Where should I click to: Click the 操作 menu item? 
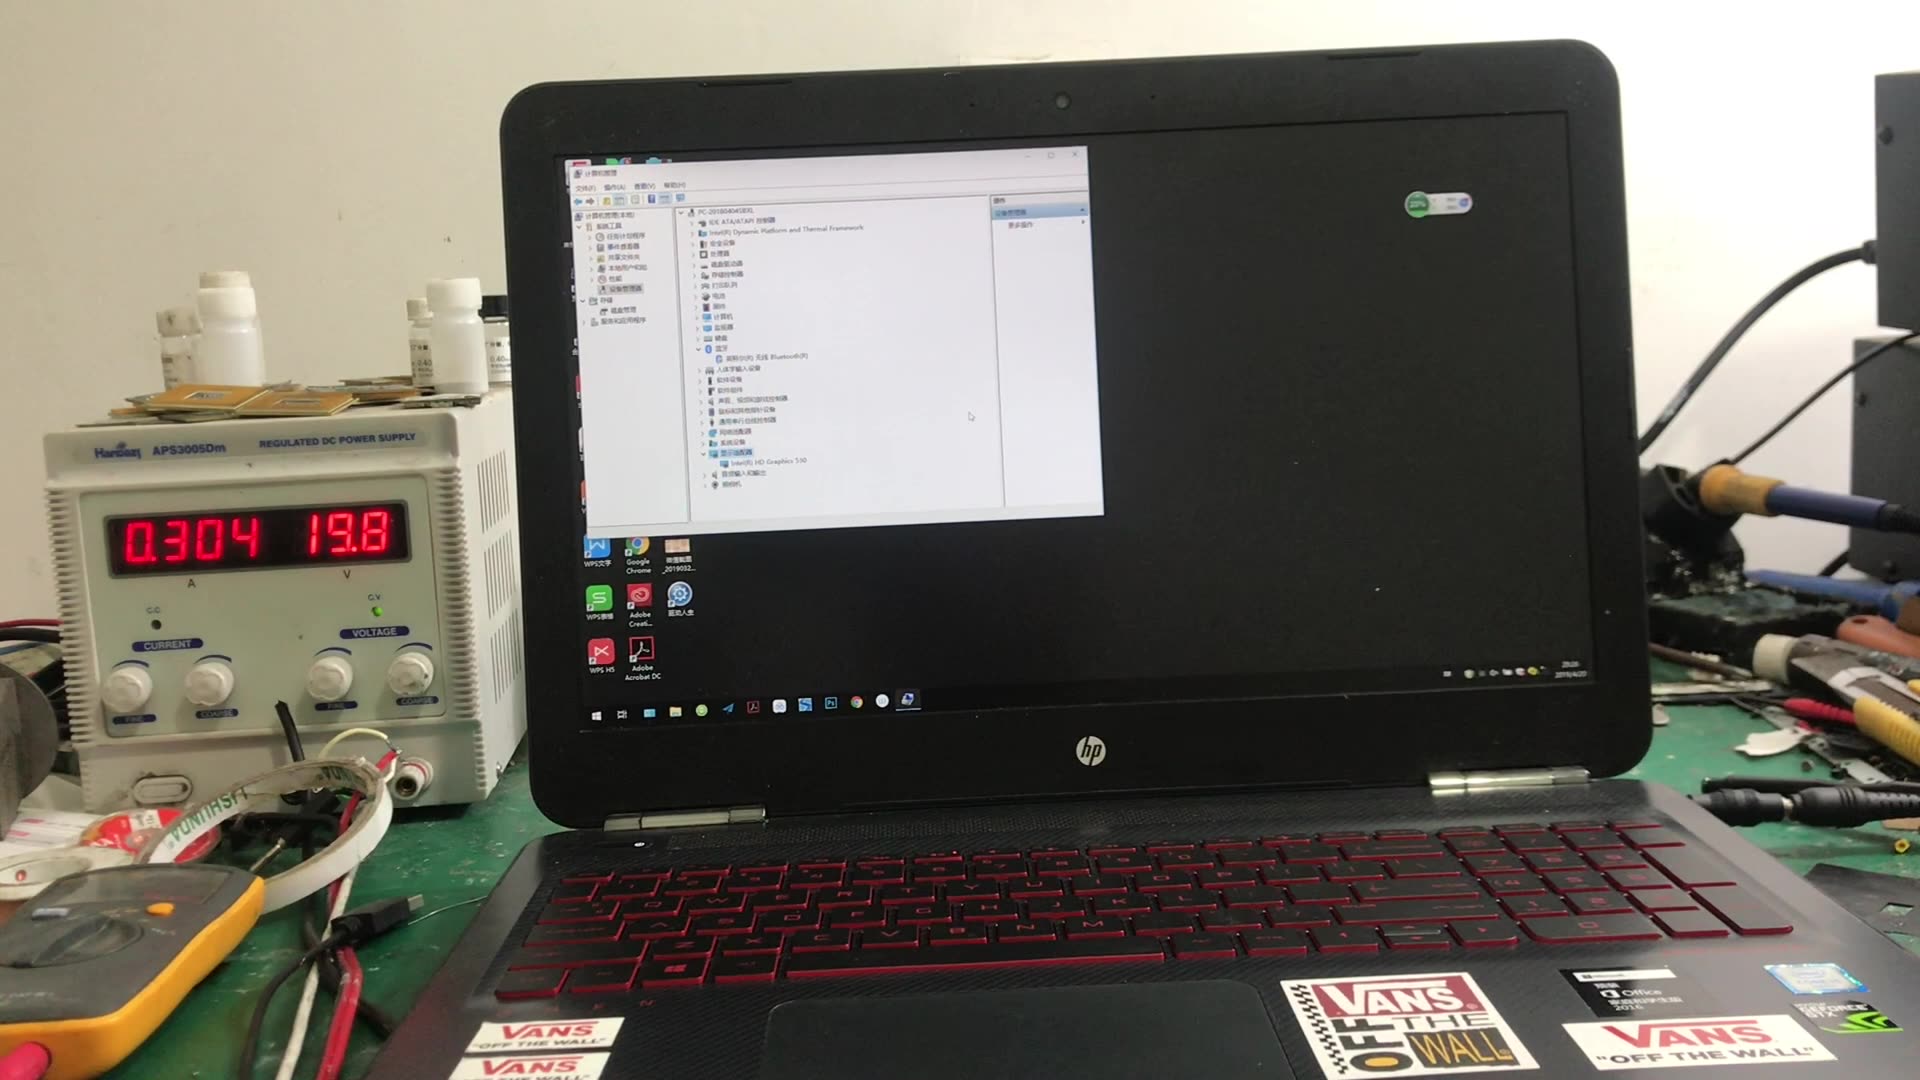tap(615, 183)
